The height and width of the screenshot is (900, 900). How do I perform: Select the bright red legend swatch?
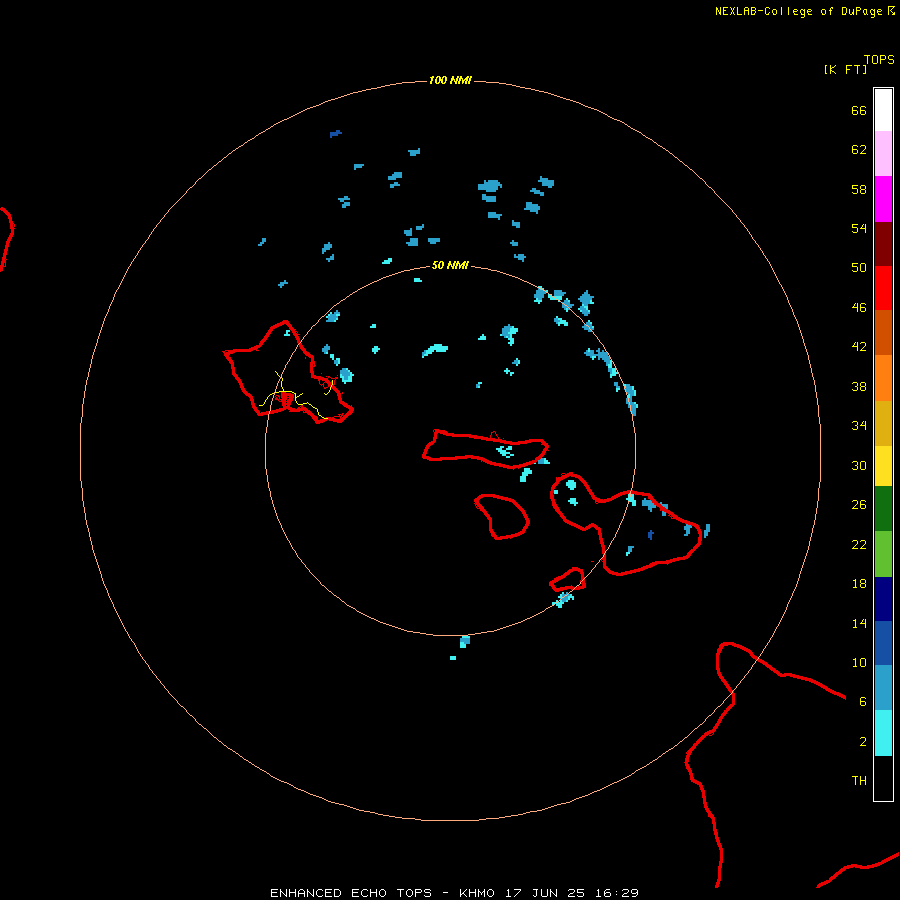[x=883, y=288]
